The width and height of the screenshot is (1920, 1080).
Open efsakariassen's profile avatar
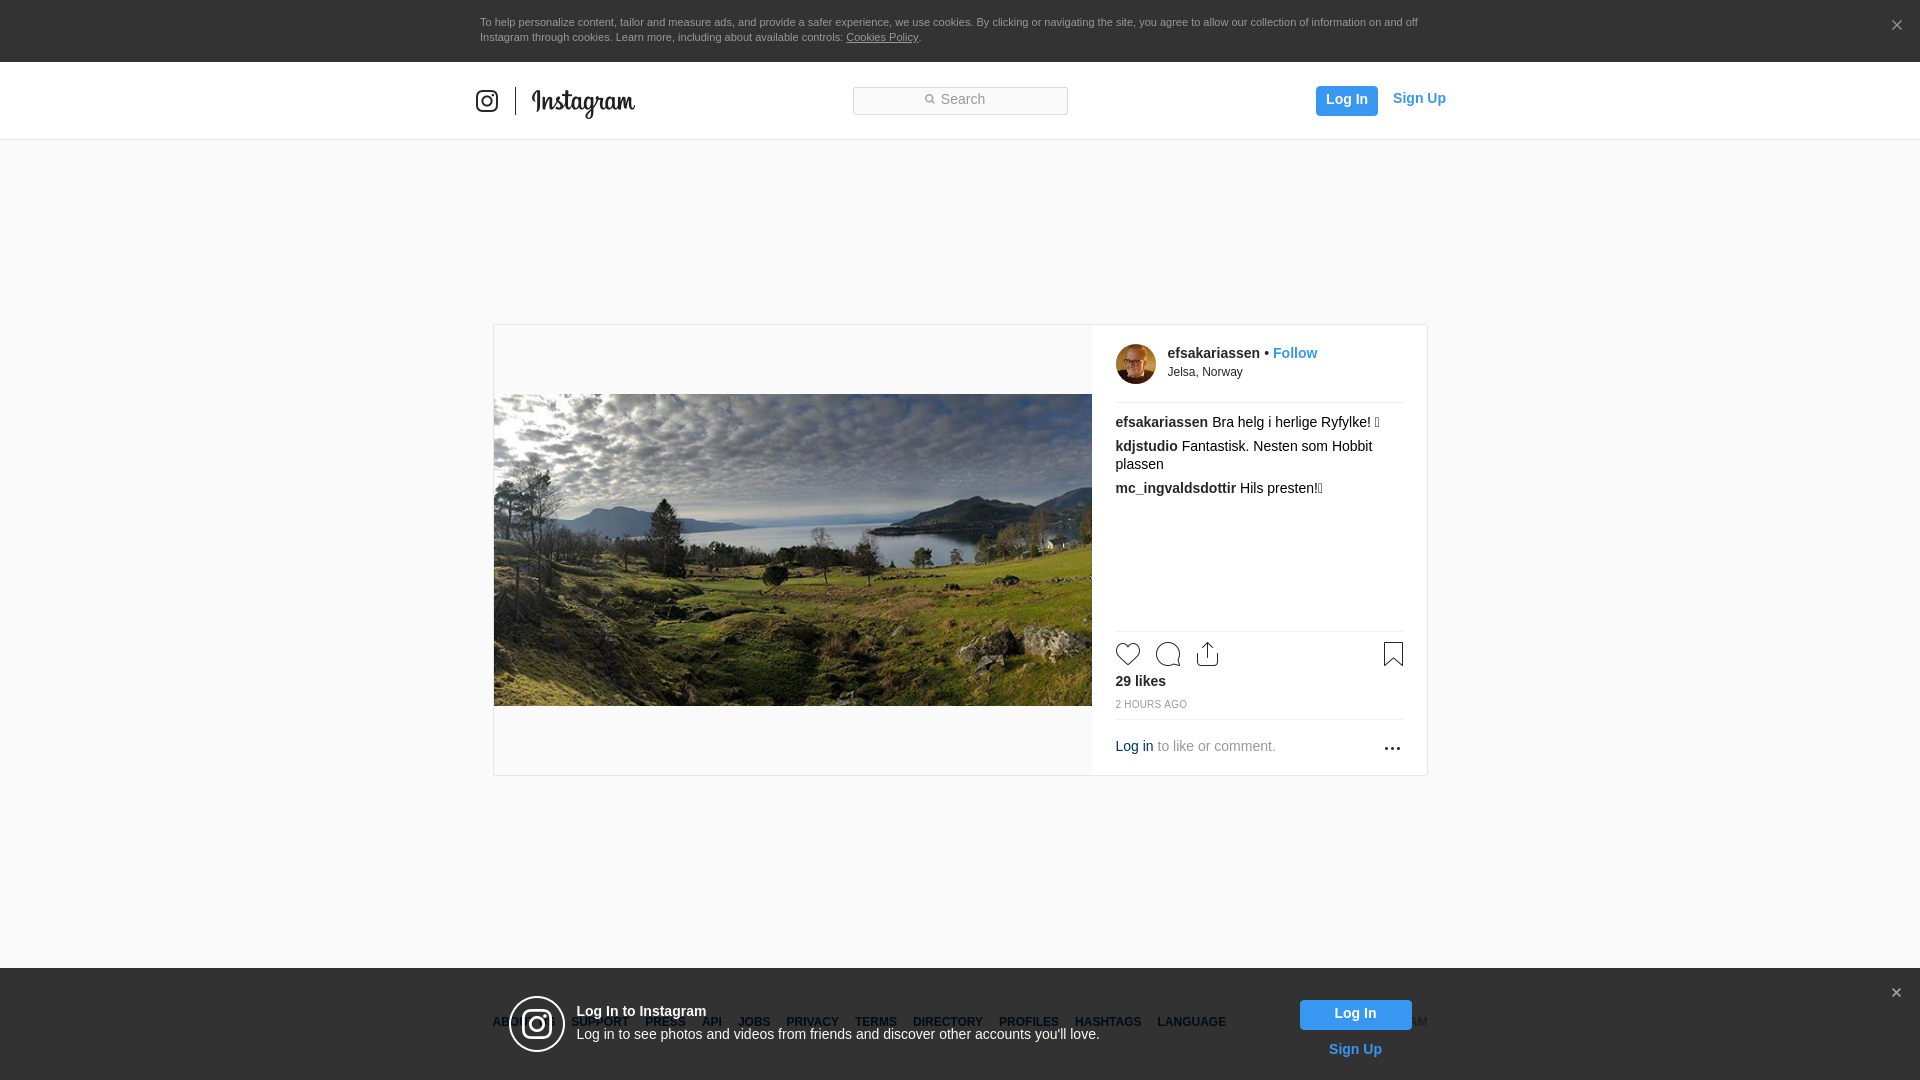[1135, 364]
